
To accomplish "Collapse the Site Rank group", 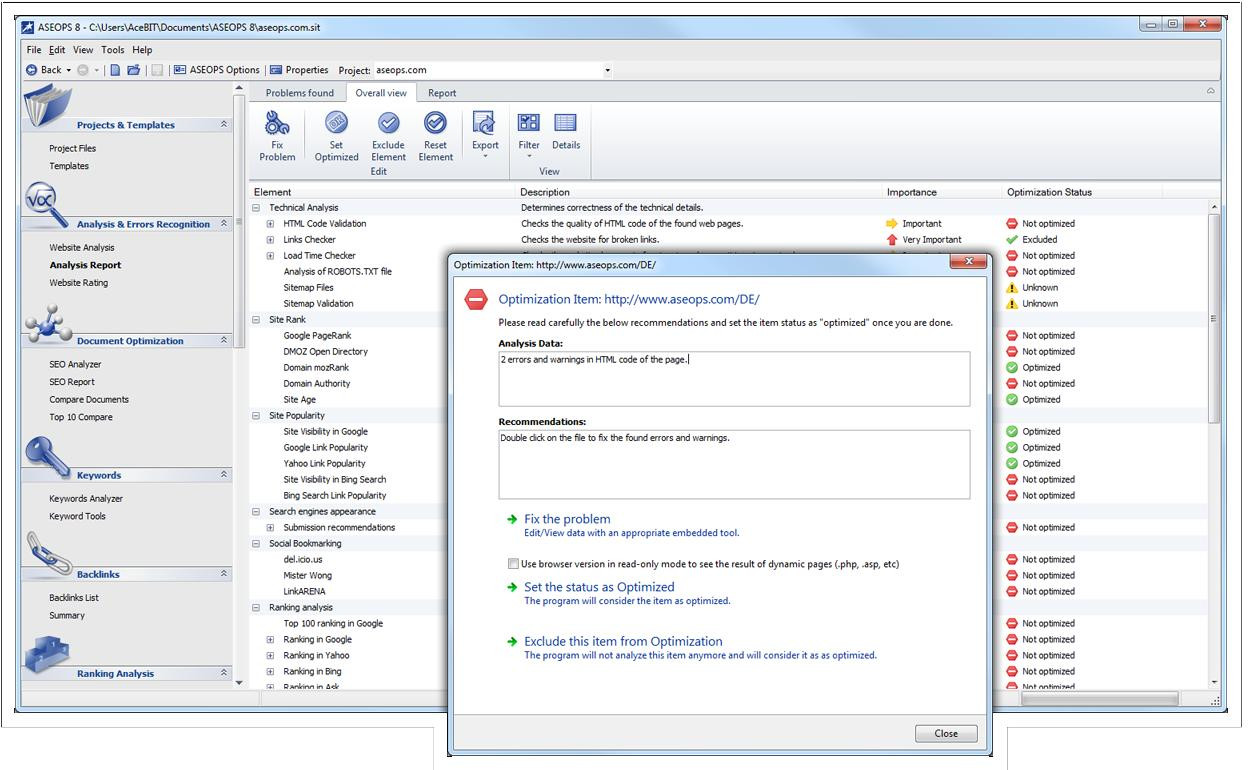I will (256, 320).
